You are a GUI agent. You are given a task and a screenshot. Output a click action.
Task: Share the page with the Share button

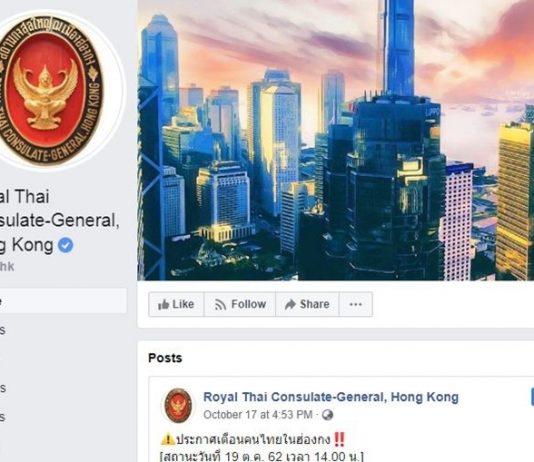click(307, 304)
